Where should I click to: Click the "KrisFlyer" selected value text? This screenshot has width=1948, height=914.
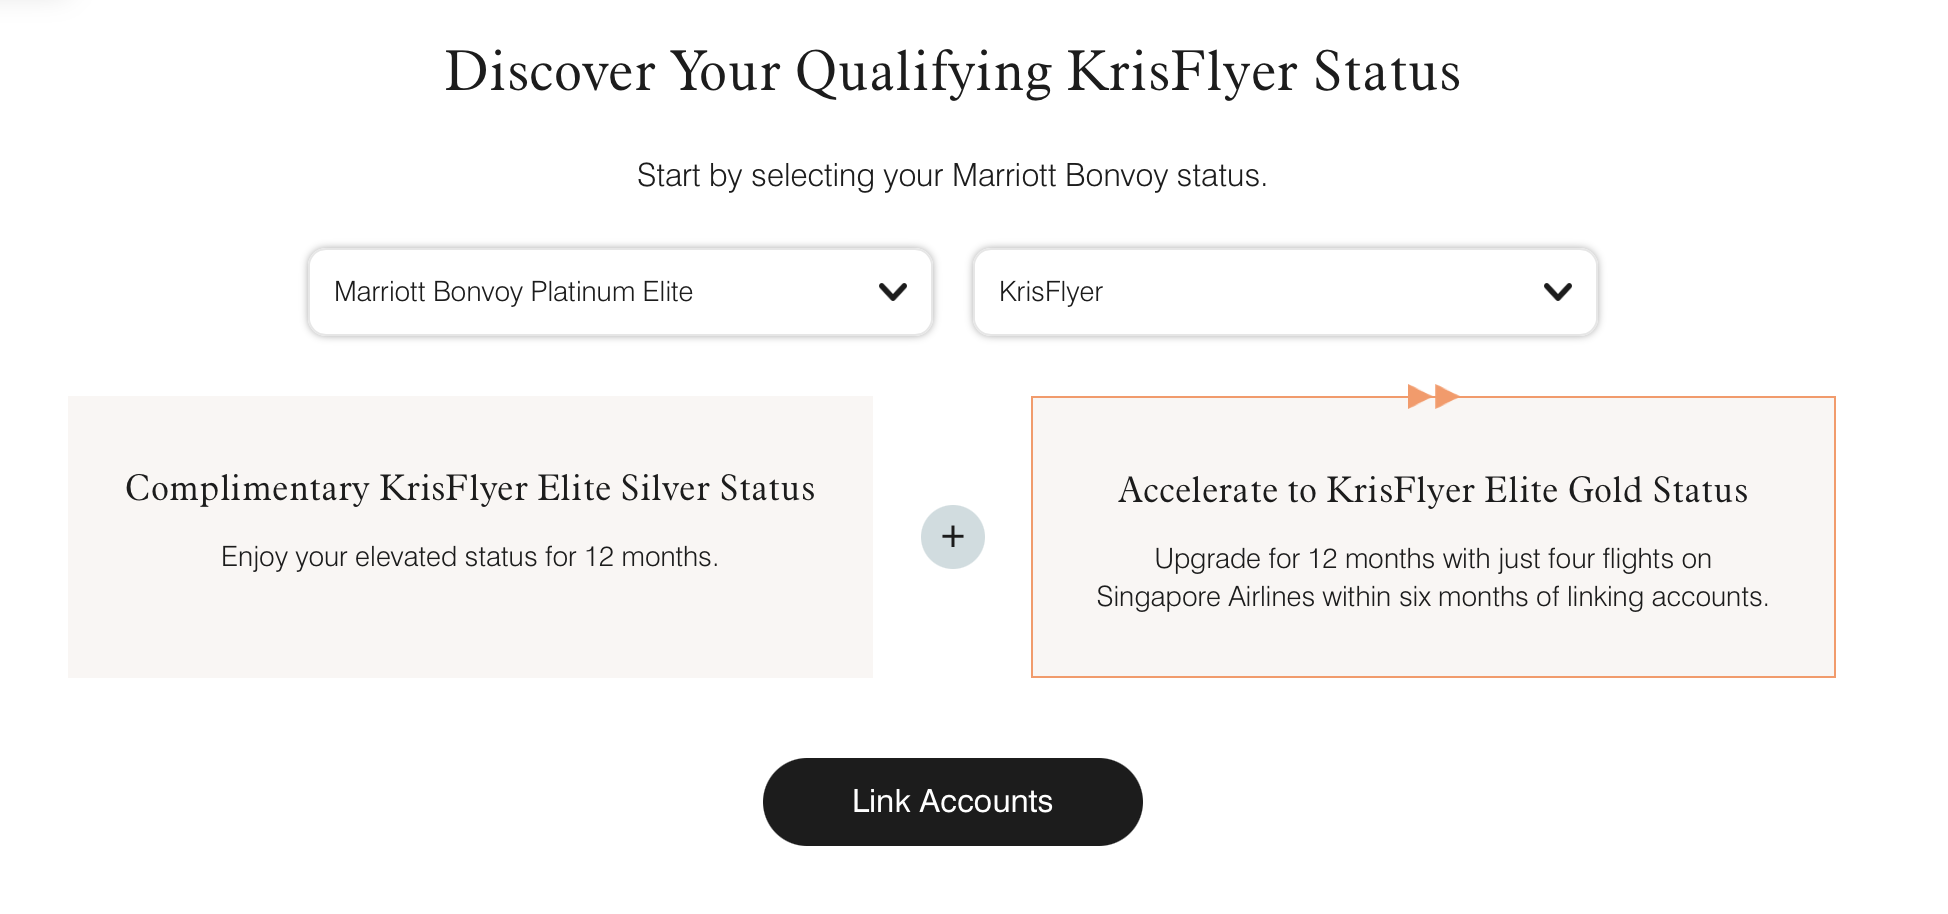coord(1050,292)
